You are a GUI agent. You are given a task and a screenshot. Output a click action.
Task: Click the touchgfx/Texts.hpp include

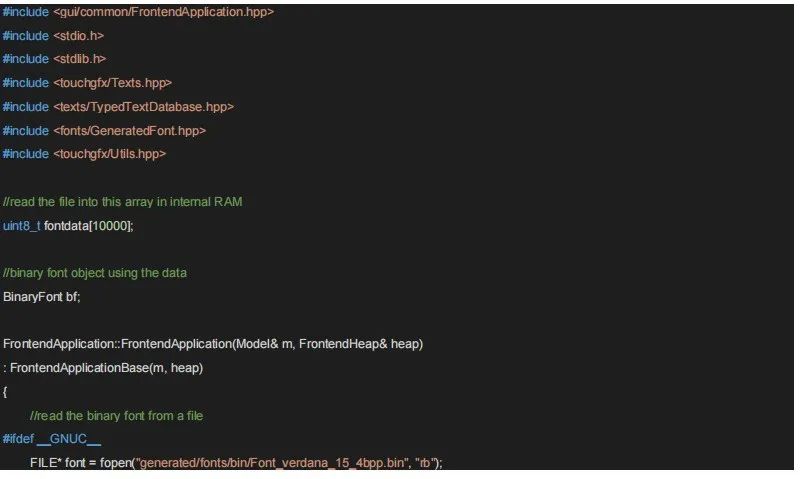(87, 83)
